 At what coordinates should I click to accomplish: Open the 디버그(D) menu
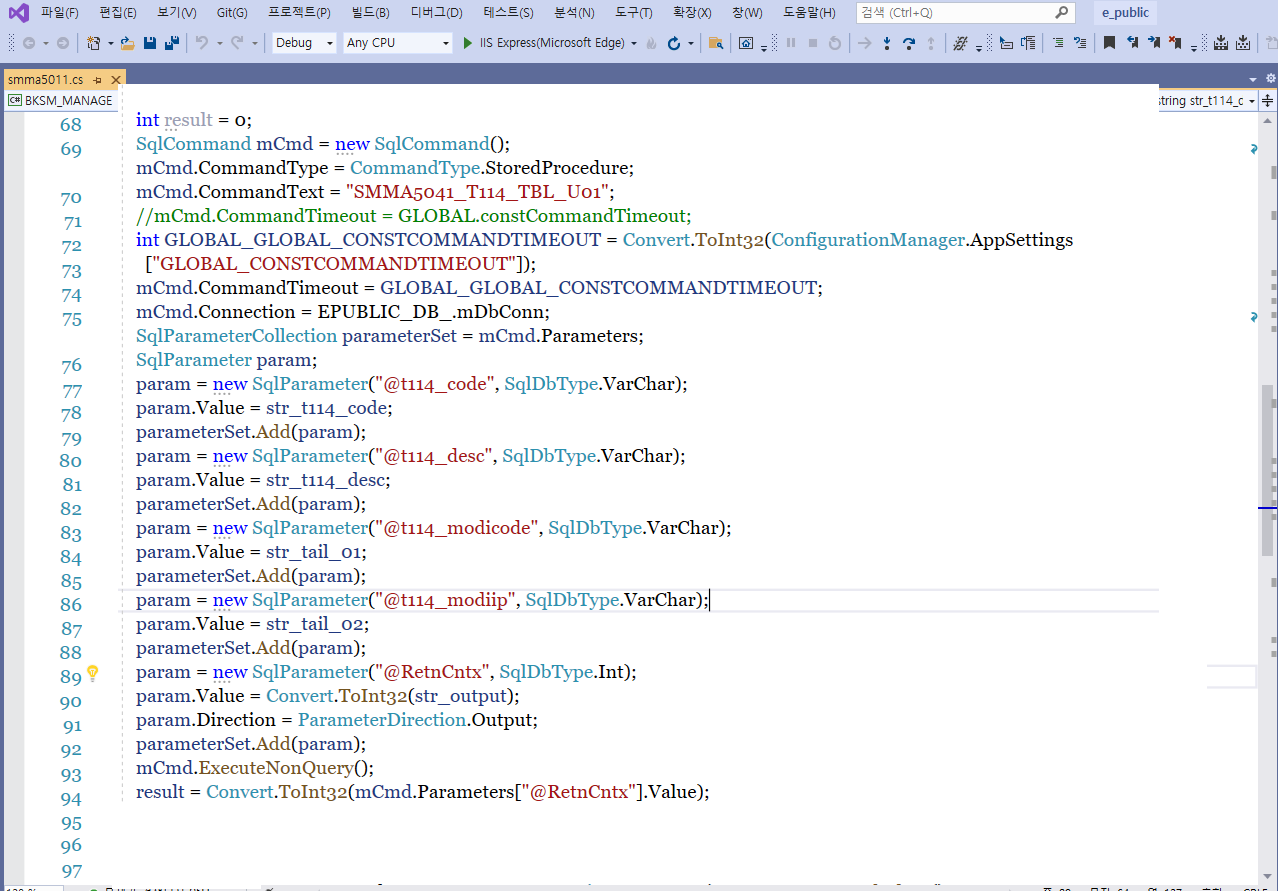436,13
